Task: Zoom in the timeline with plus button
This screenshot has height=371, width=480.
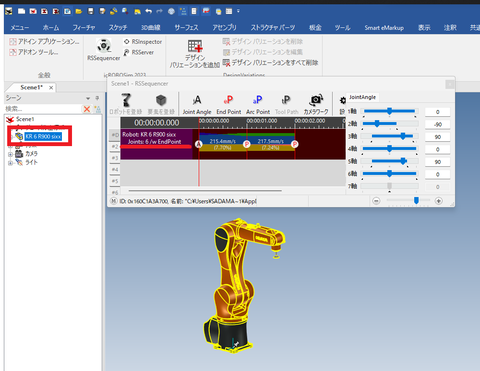Action: coord(438,201)
